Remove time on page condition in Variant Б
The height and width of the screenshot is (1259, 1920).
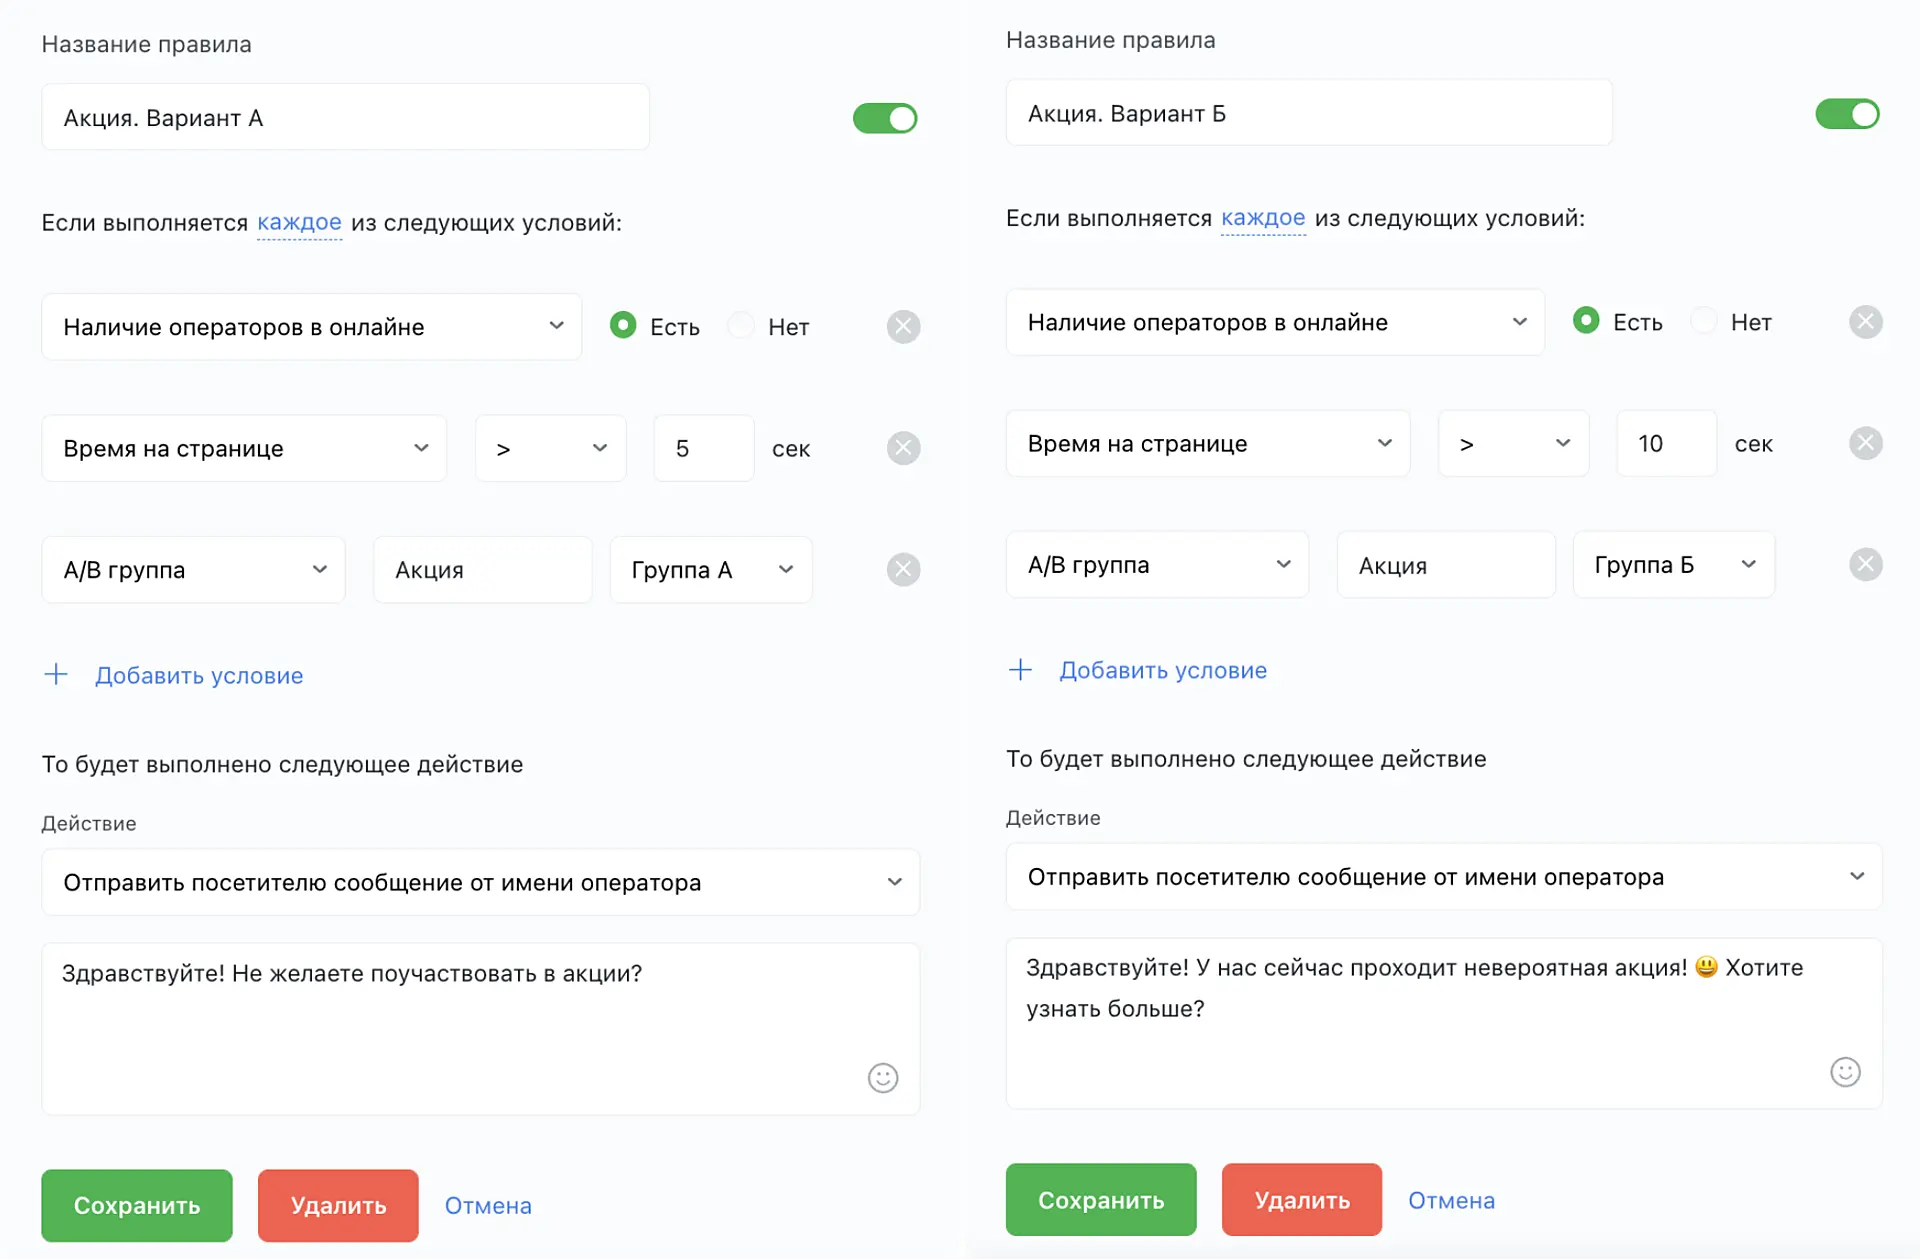pos(1865,443)
